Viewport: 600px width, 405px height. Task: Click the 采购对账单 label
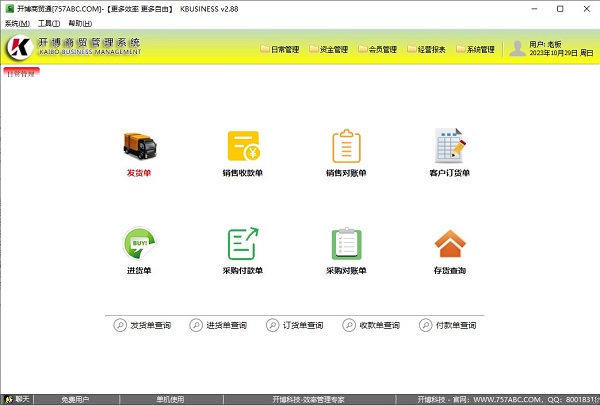click(346, 271)
